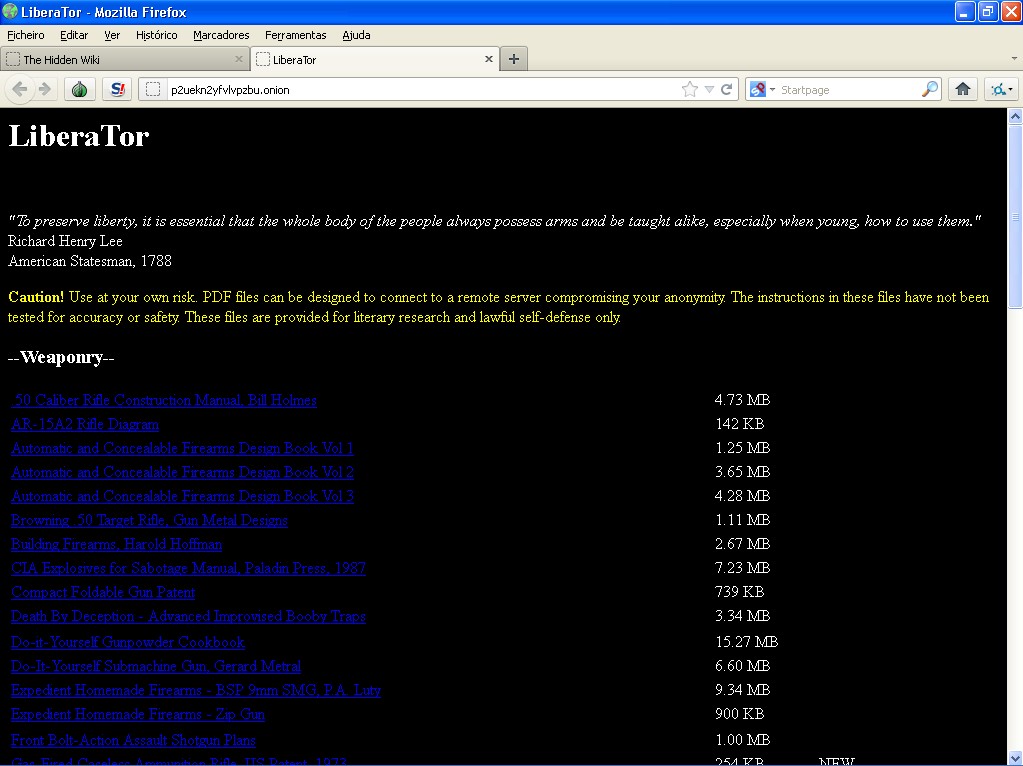Open a new tab with the plus button
The width and height of the screenshot is (1023, 766).
[x=514, y=59]
